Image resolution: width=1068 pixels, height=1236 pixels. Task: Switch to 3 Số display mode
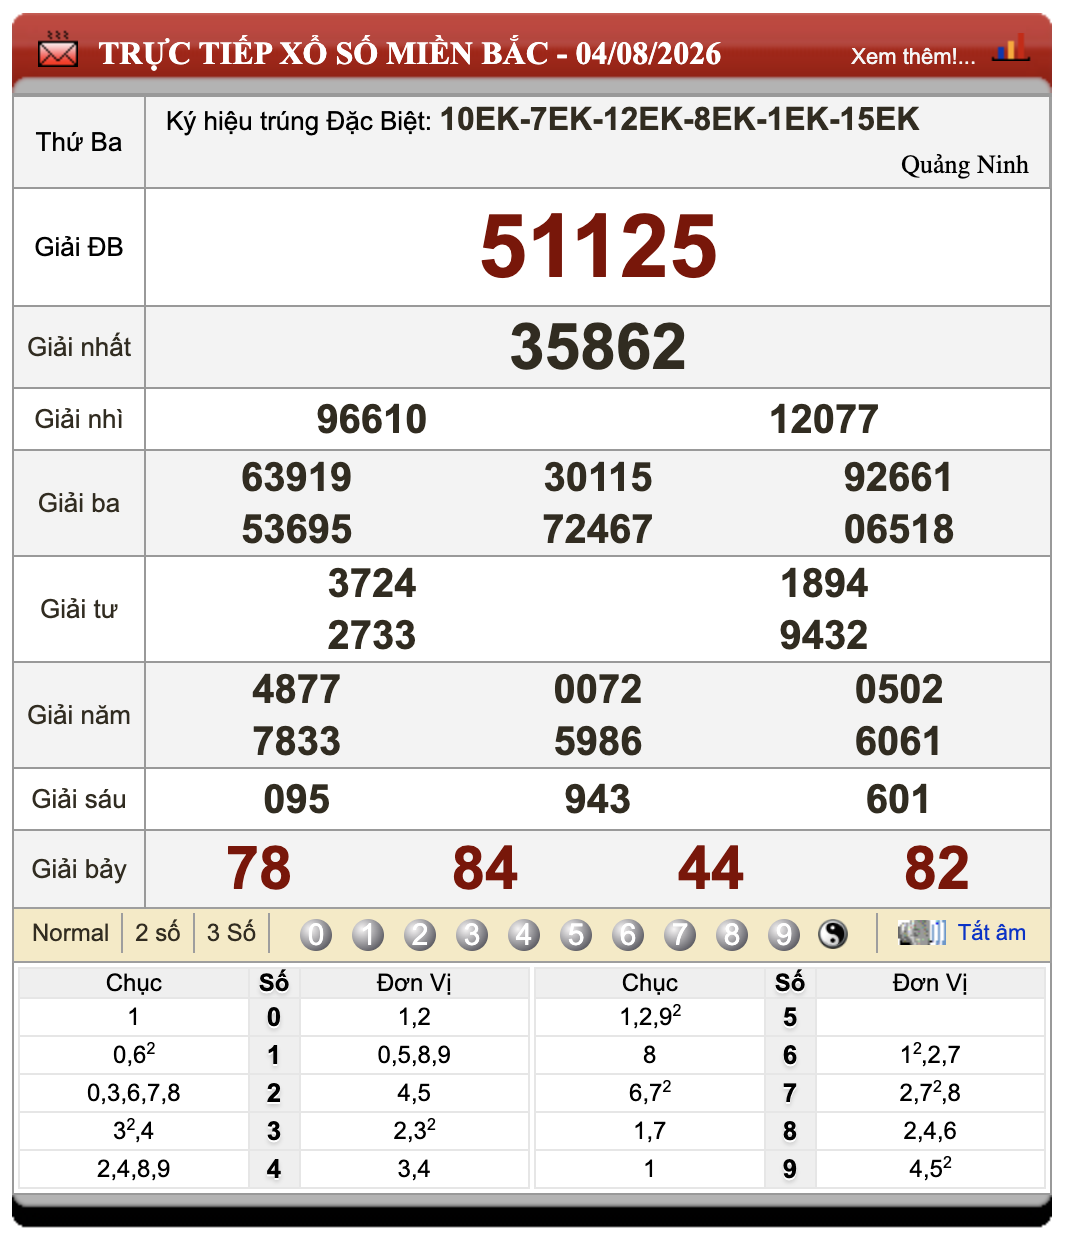pos(231,932)
